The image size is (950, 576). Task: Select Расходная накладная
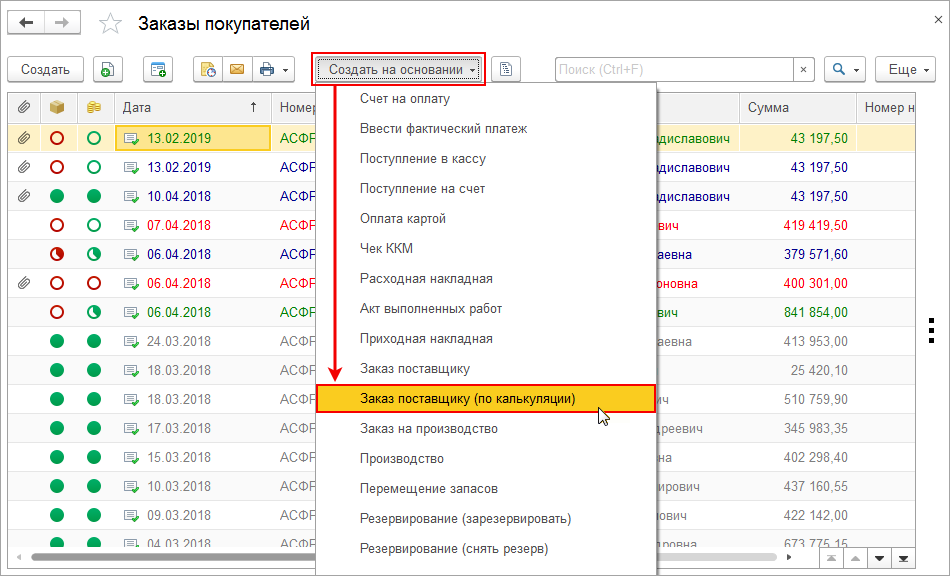click(426, 279)
